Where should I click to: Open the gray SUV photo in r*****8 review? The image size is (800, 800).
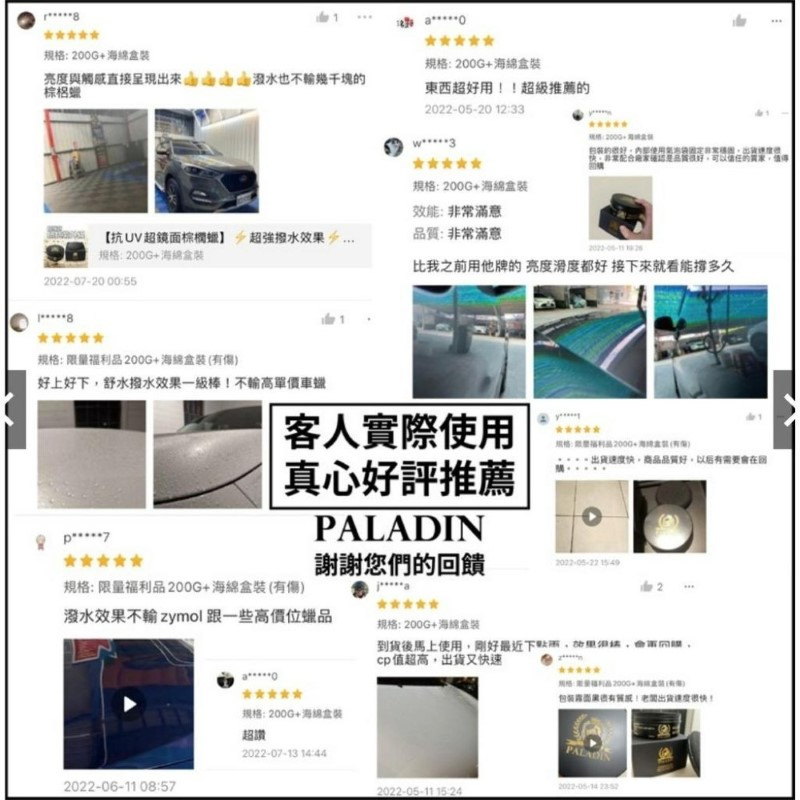tap(207, 161)
